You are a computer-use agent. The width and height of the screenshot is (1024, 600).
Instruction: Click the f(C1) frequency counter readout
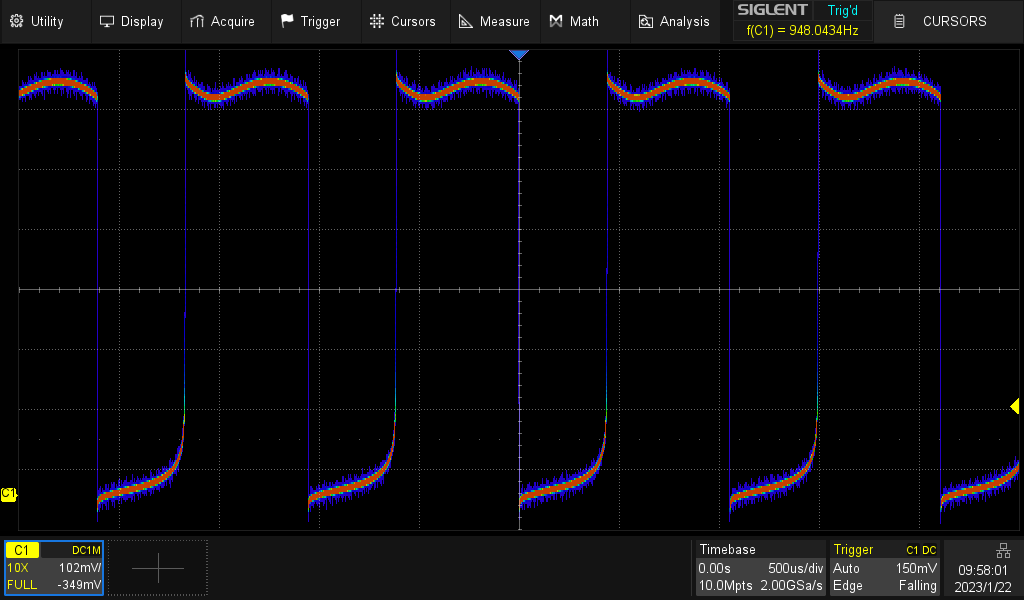pyautogui.click(x=802, y=31)
